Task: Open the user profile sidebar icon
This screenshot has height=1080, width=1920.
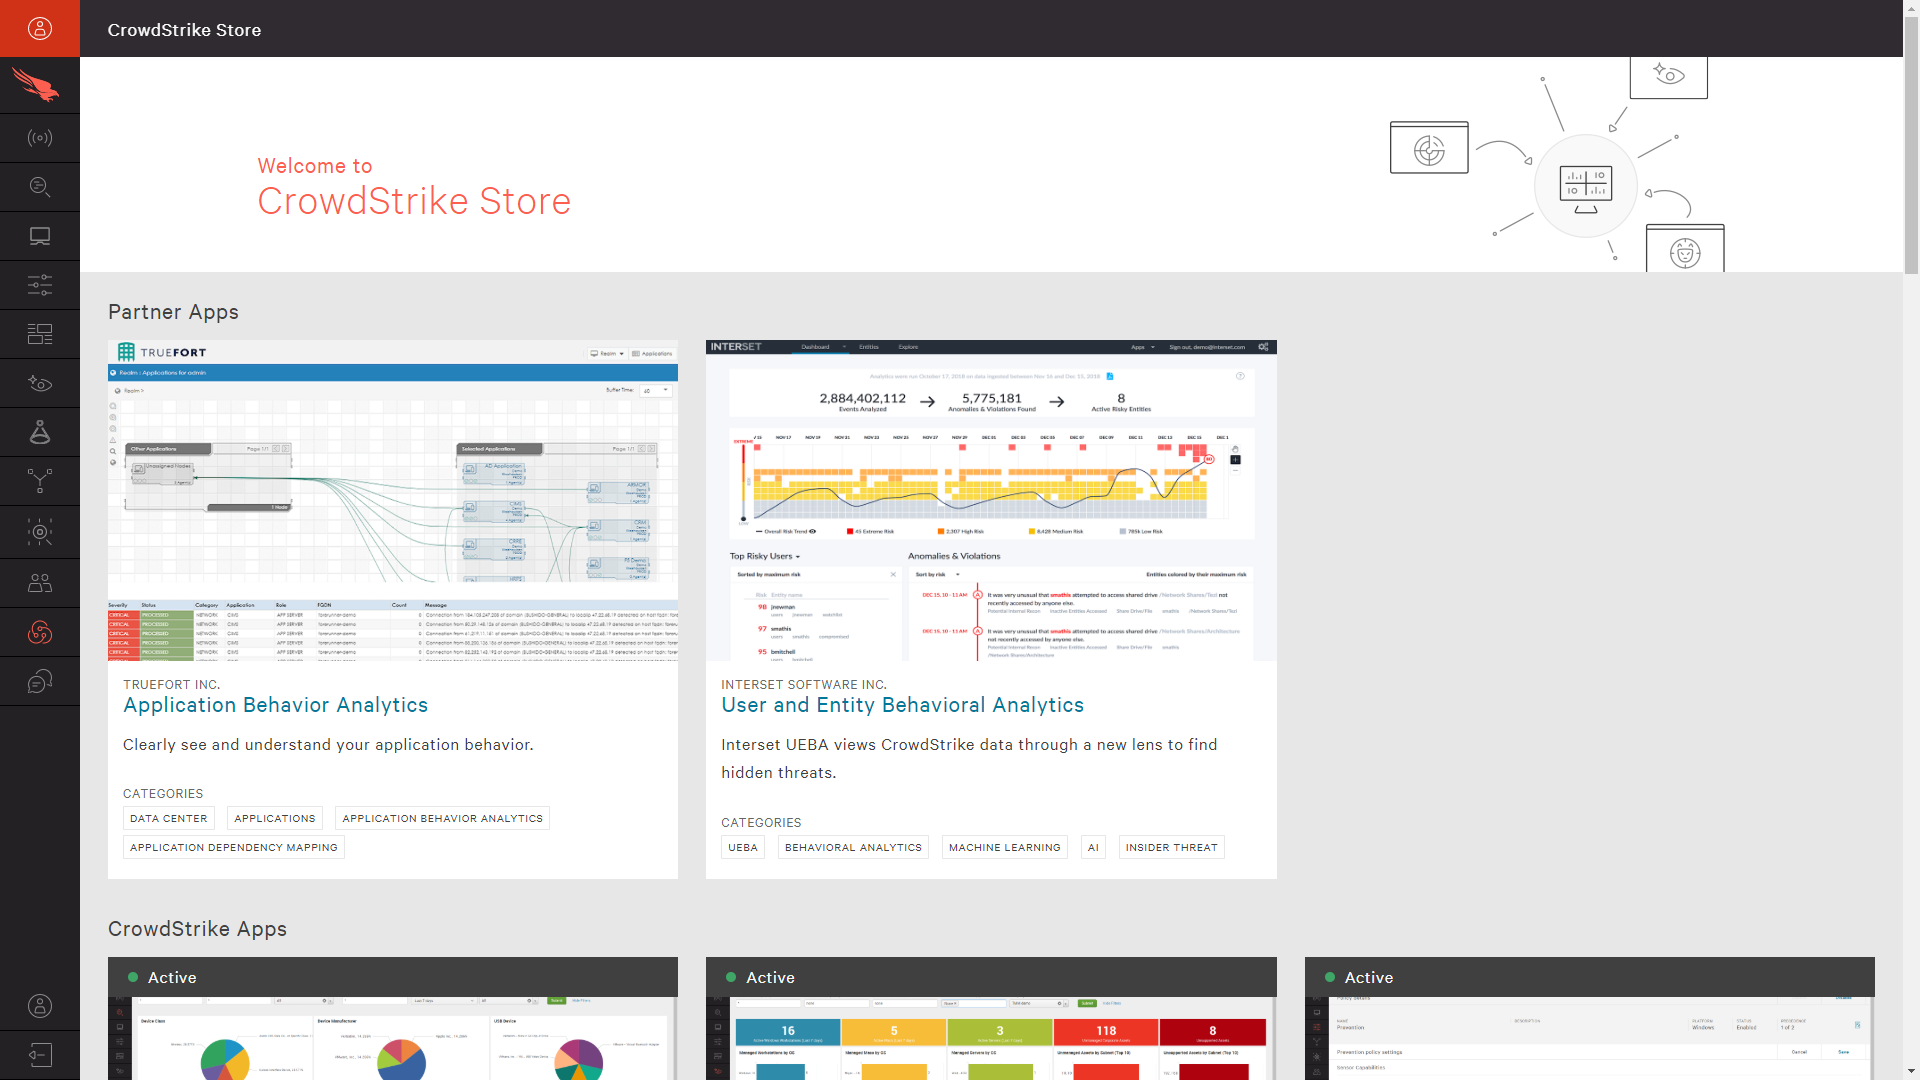Action: click(40, 28)
